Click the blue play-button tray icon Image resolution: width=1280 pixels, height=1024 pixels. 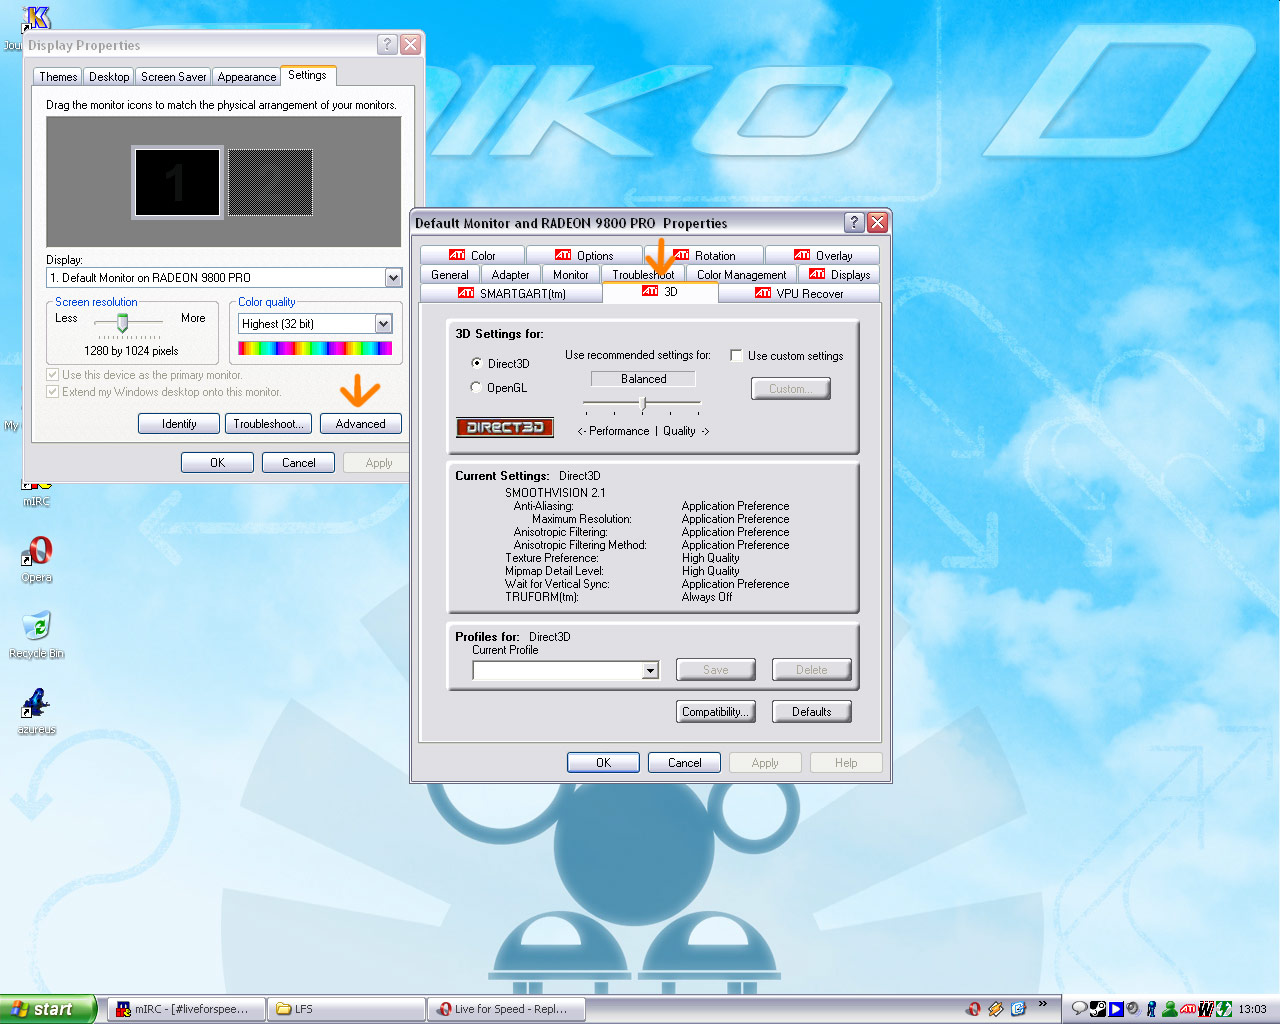[1116, 1009]
